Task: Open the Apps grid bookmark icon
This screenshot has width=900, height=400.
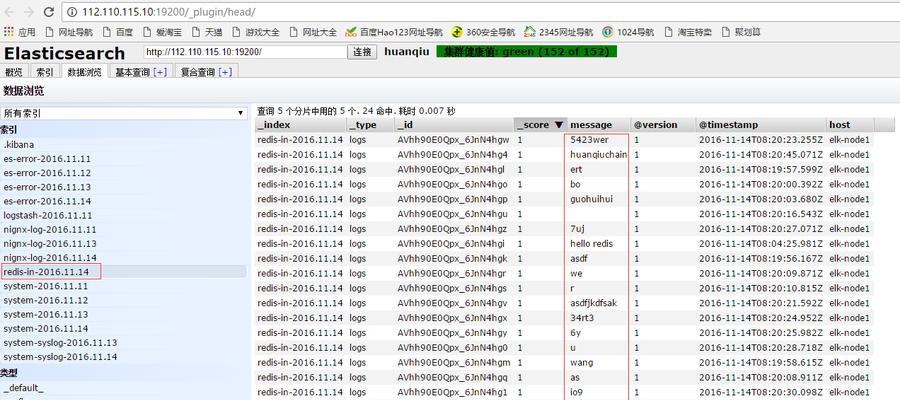Action: pyautogui.click(x=9, y=32)
